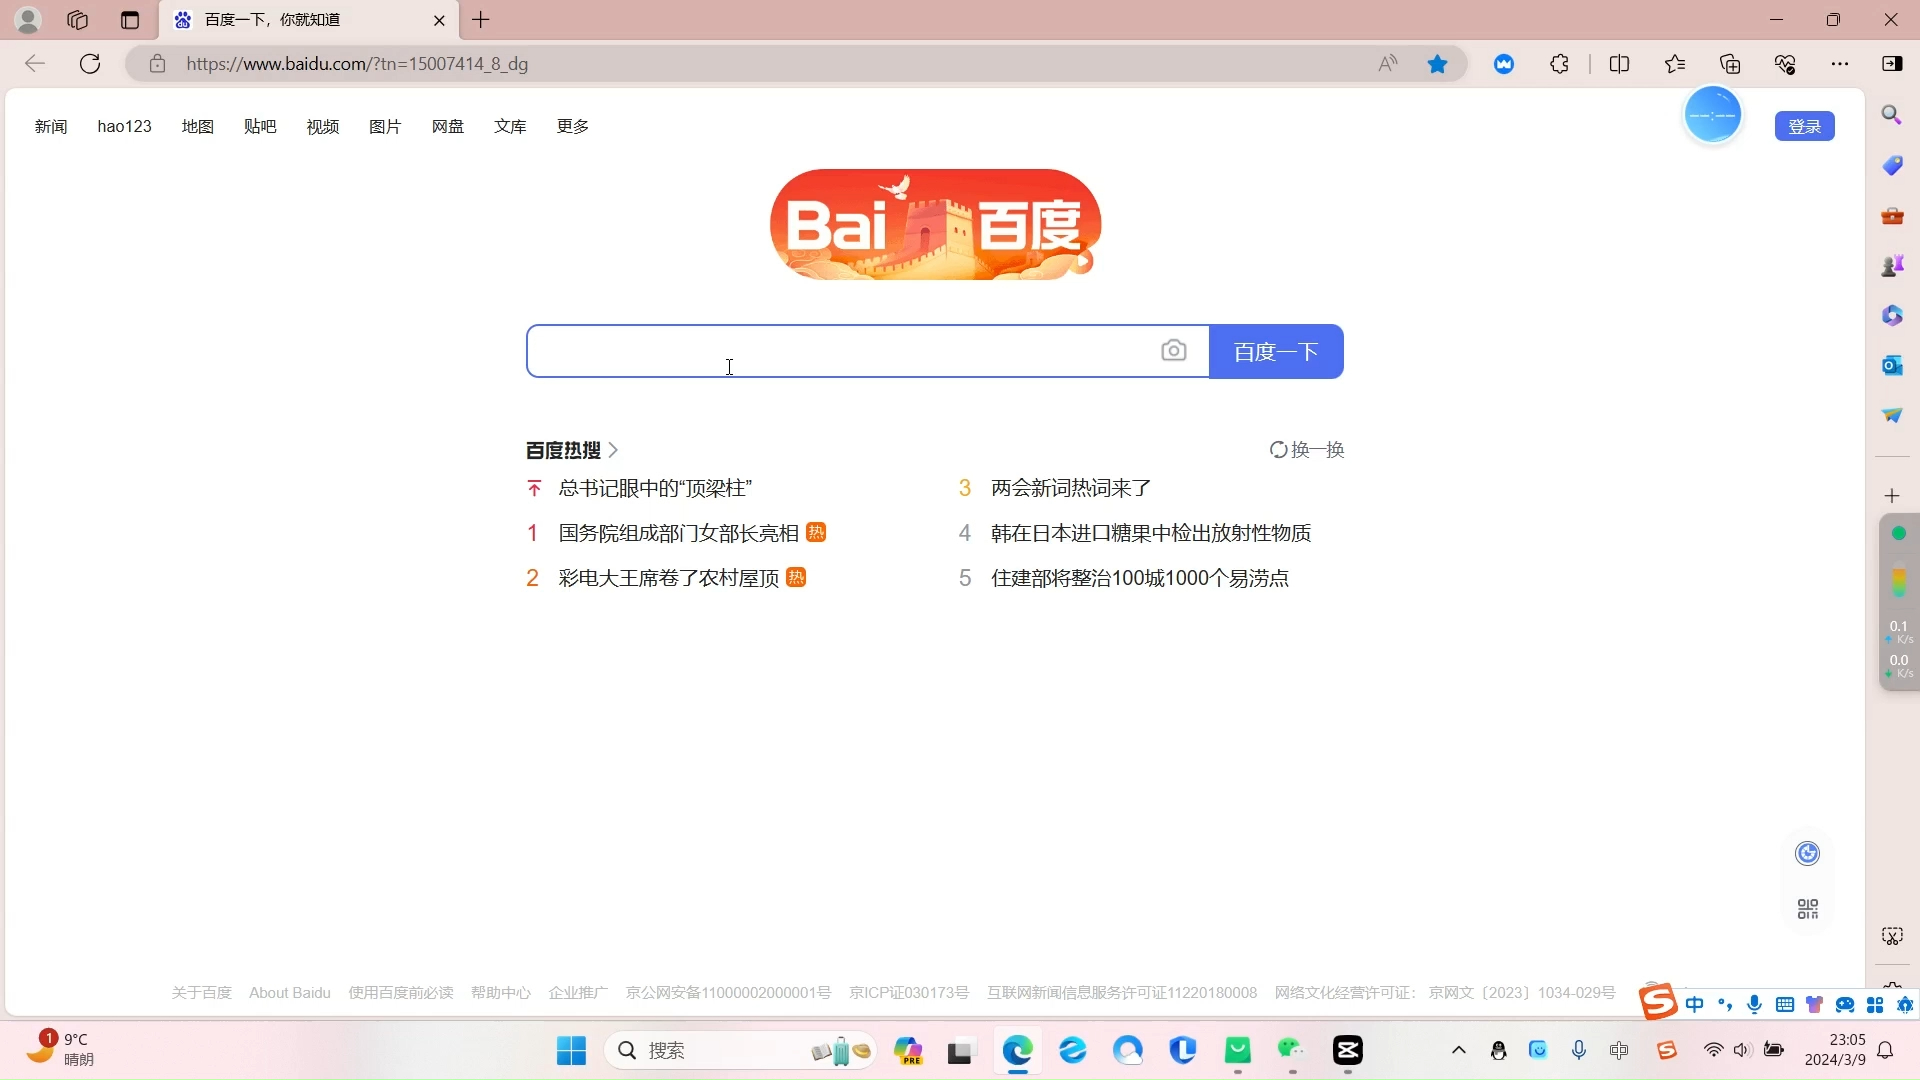
Task: Close the 百度一下 tab
Action: click(x=439, y=20)
